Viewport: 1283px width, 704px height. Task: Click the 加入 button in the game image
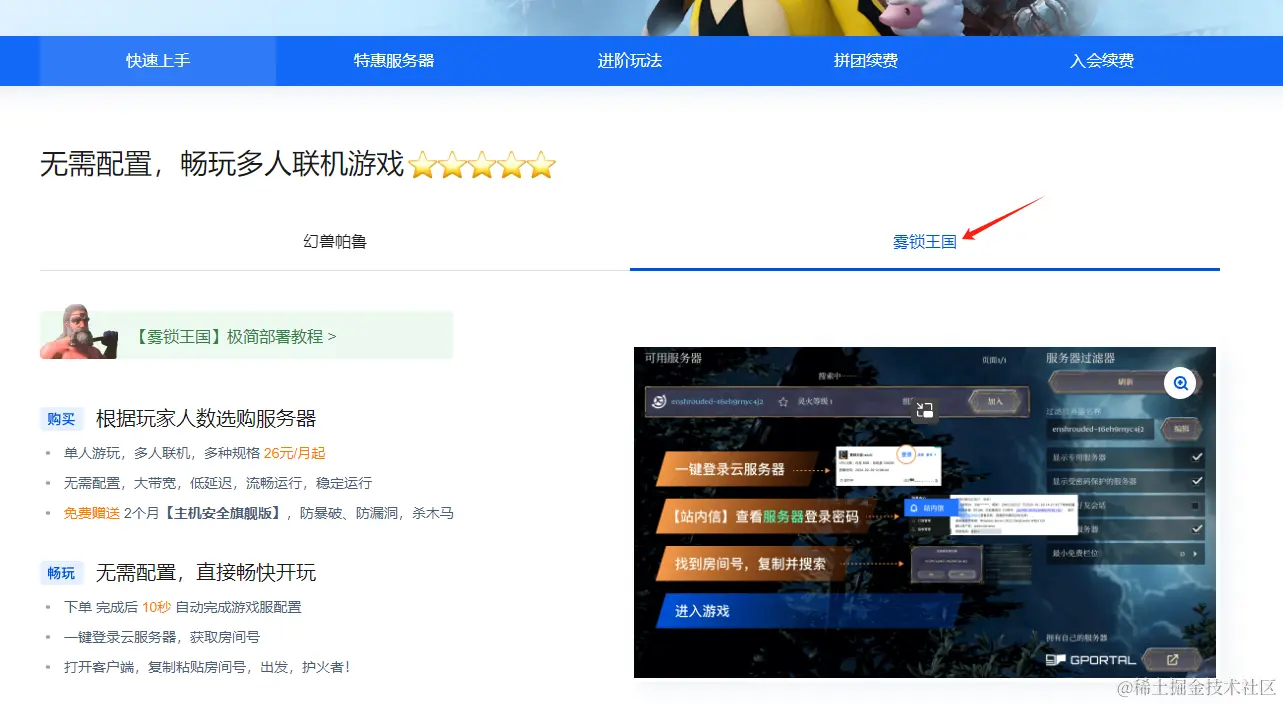(x=995, y=401)
